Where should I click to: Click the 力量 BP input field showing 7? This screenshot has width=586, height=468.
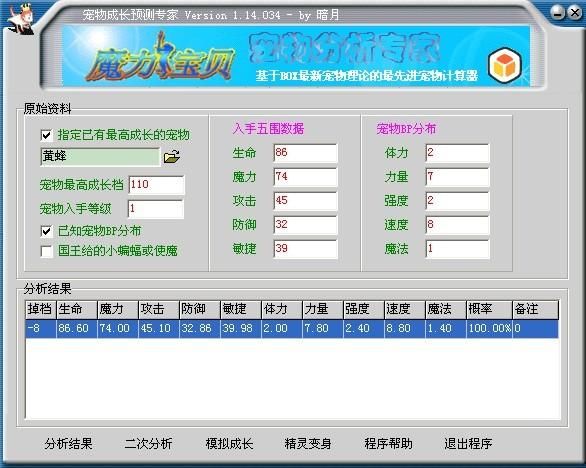pyautogui.click(x=457, y=177)
